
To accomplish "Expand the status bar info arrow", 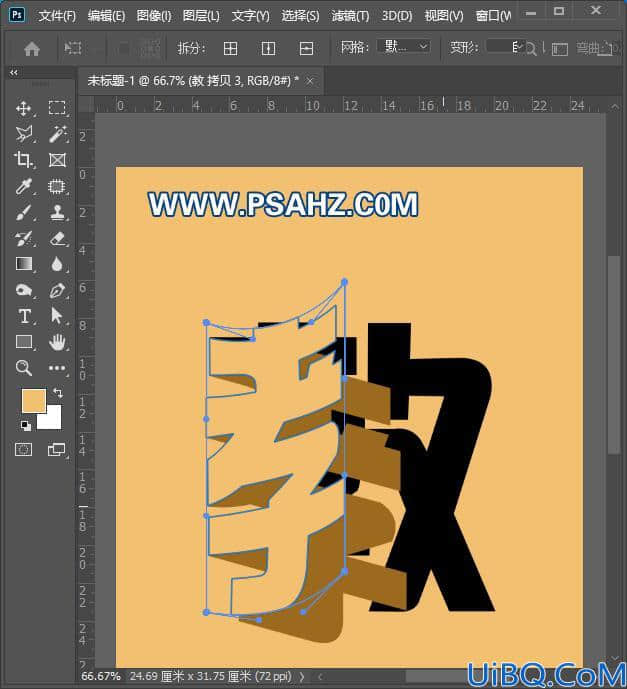I will [x=302, y=677].
